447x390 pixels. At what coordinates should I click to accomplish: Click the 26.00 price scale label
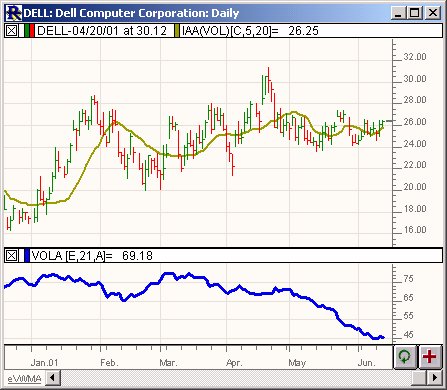pos(415,122)
